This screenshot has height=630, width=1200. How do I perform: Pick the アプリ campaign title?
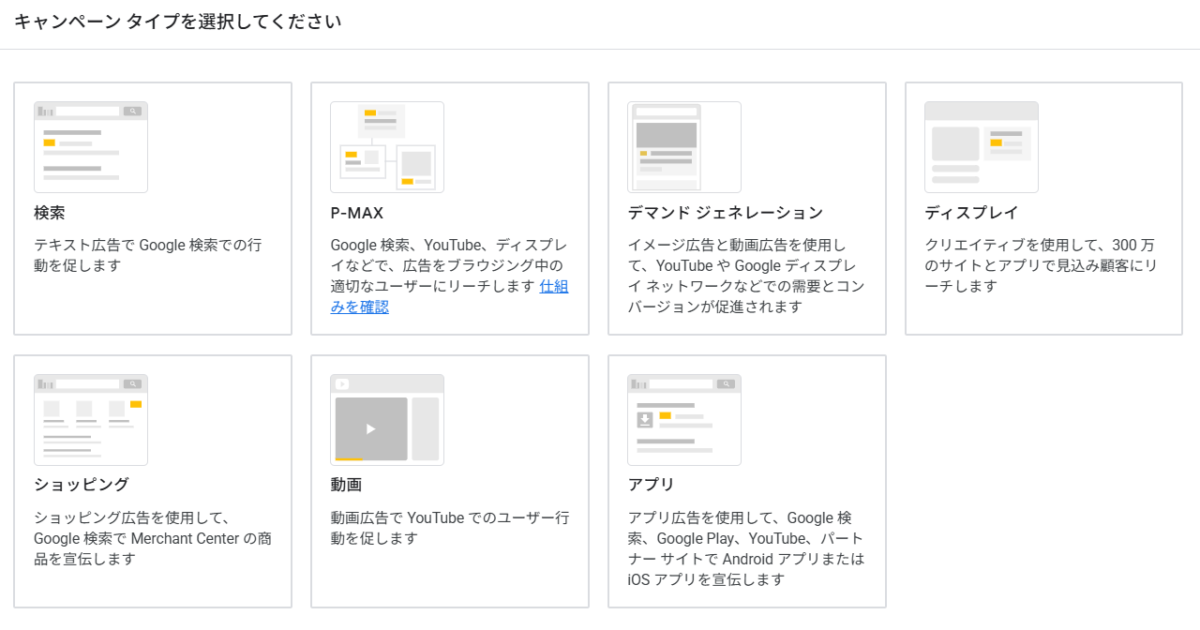[651, 485]
